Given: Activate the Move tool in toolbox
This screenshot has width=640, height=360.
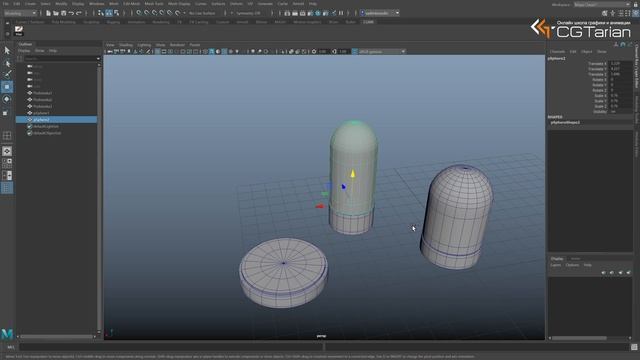Looking at the screenshot, I should click(x=7, y=87).
